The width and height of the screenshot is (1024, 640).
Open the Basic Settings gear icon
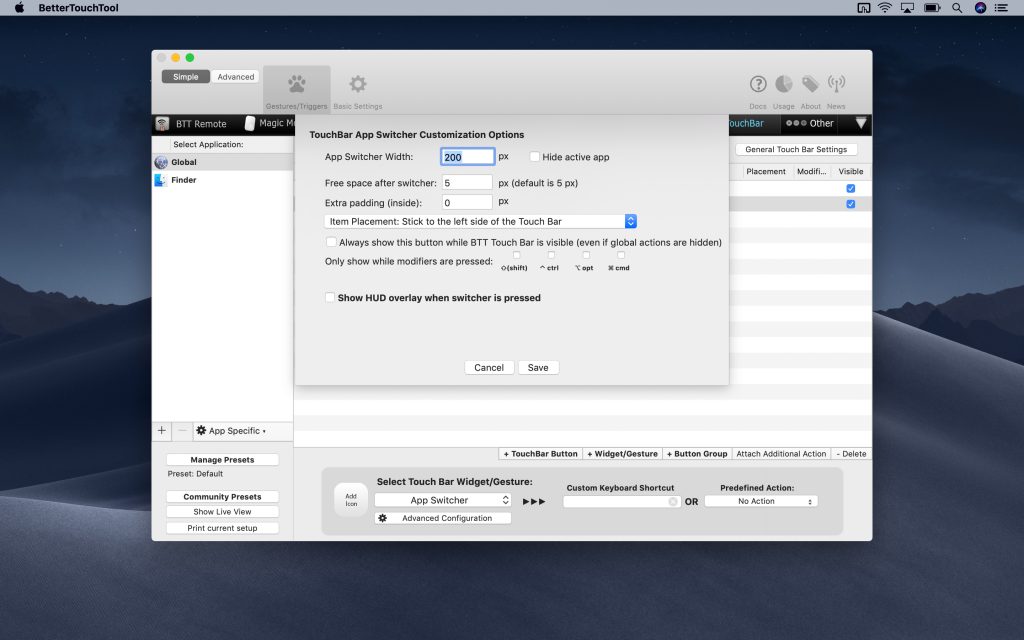(x=357, y=84)
